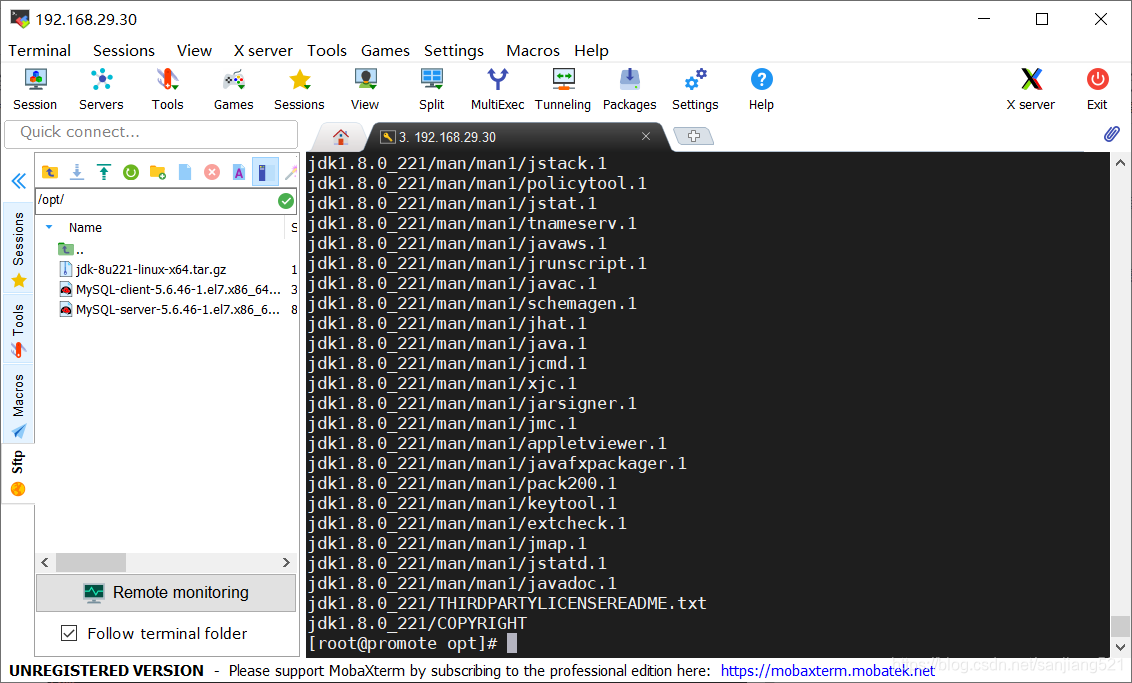This screenshot has width=1132, height=683.
Task: Click the /opt/ path input field
Action: (156, 200)
